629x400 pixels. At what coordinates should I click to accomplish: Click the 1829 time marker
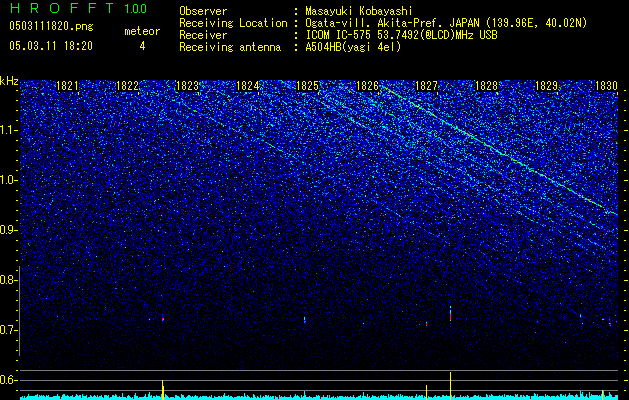[x=546, y=86]
